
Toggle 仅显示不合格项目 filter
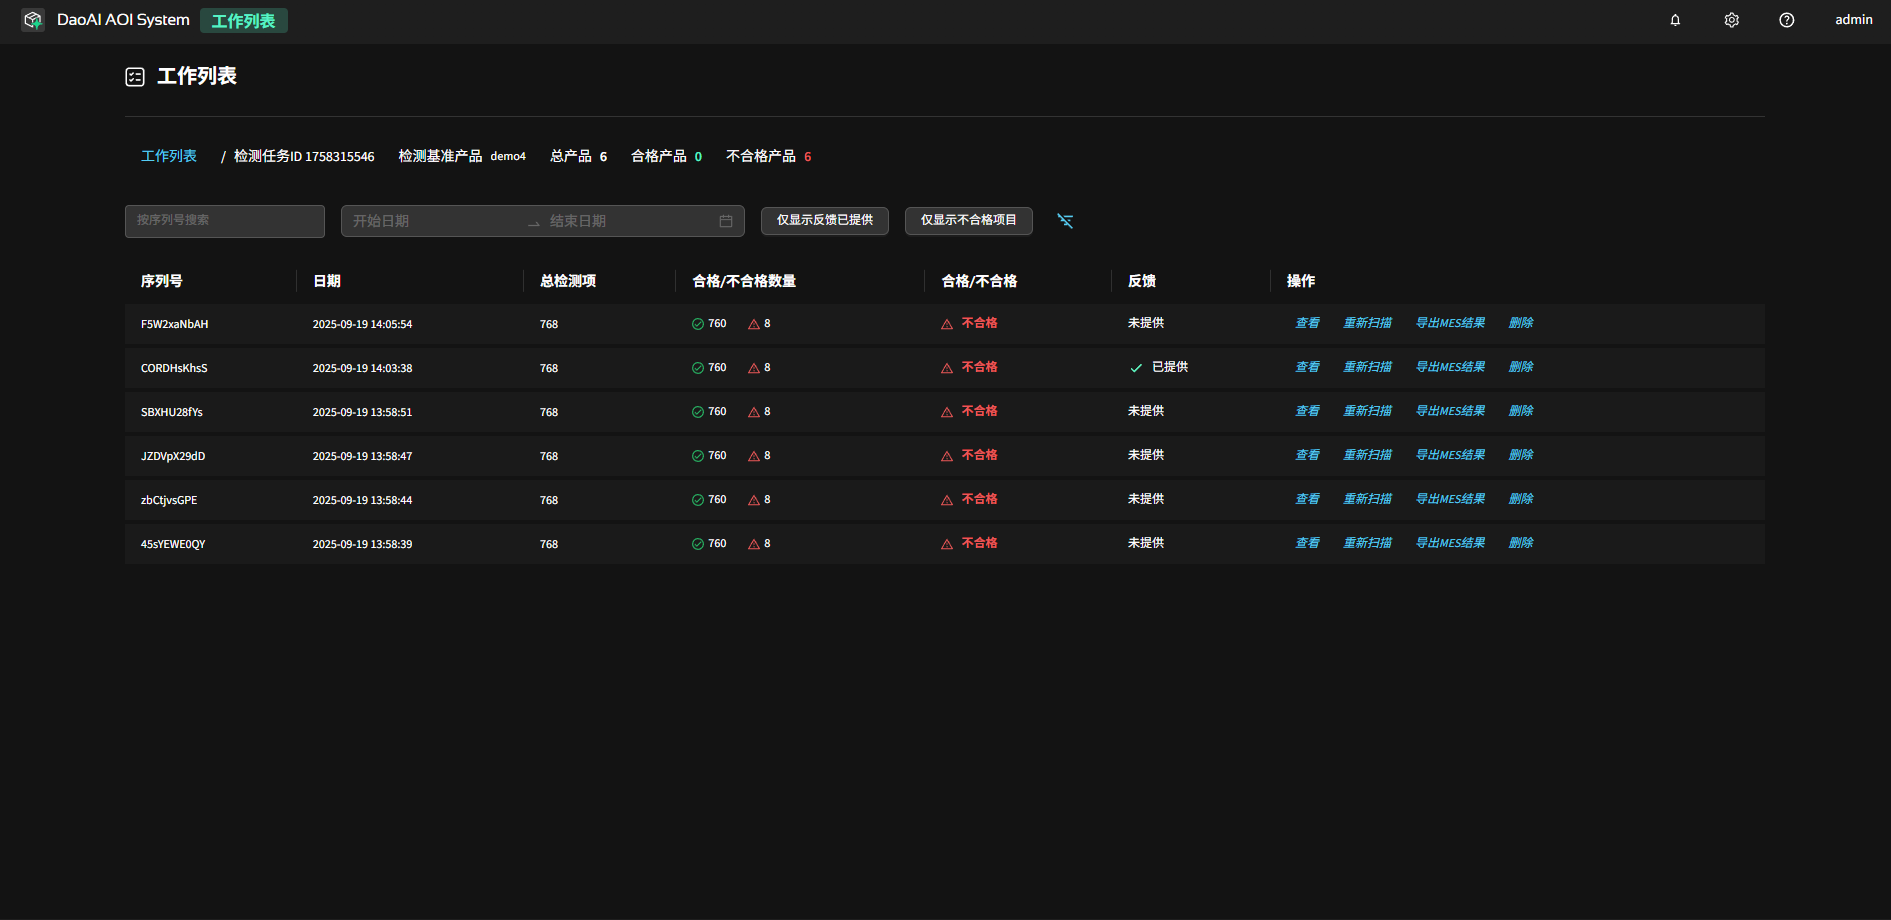pyautogui.click(x=968, y=221)
